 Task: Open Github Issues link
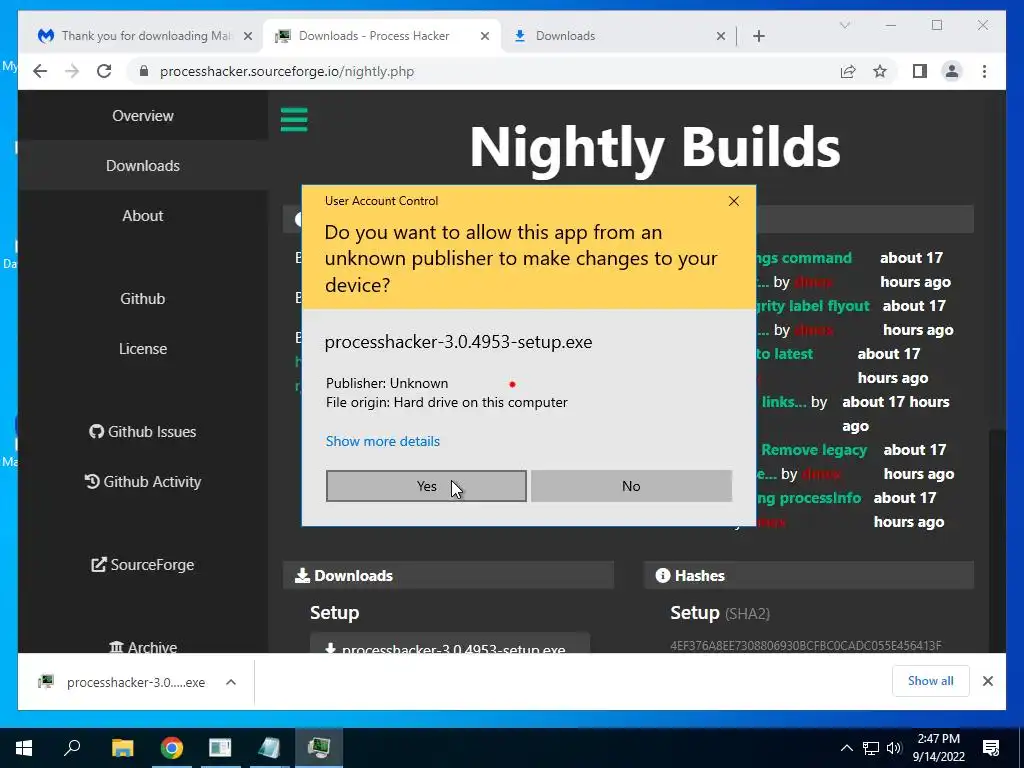pyautogui.click(x=142, y=432)
